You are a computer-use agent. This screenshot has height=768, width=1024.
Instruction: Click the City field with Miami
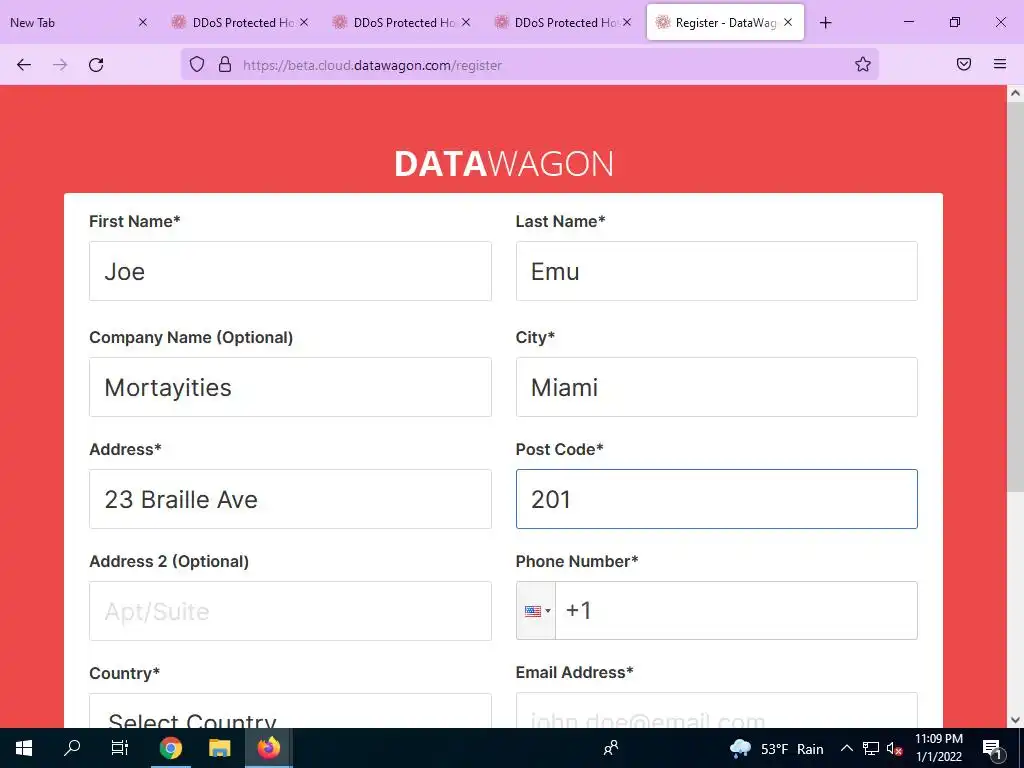click(716, 387)
